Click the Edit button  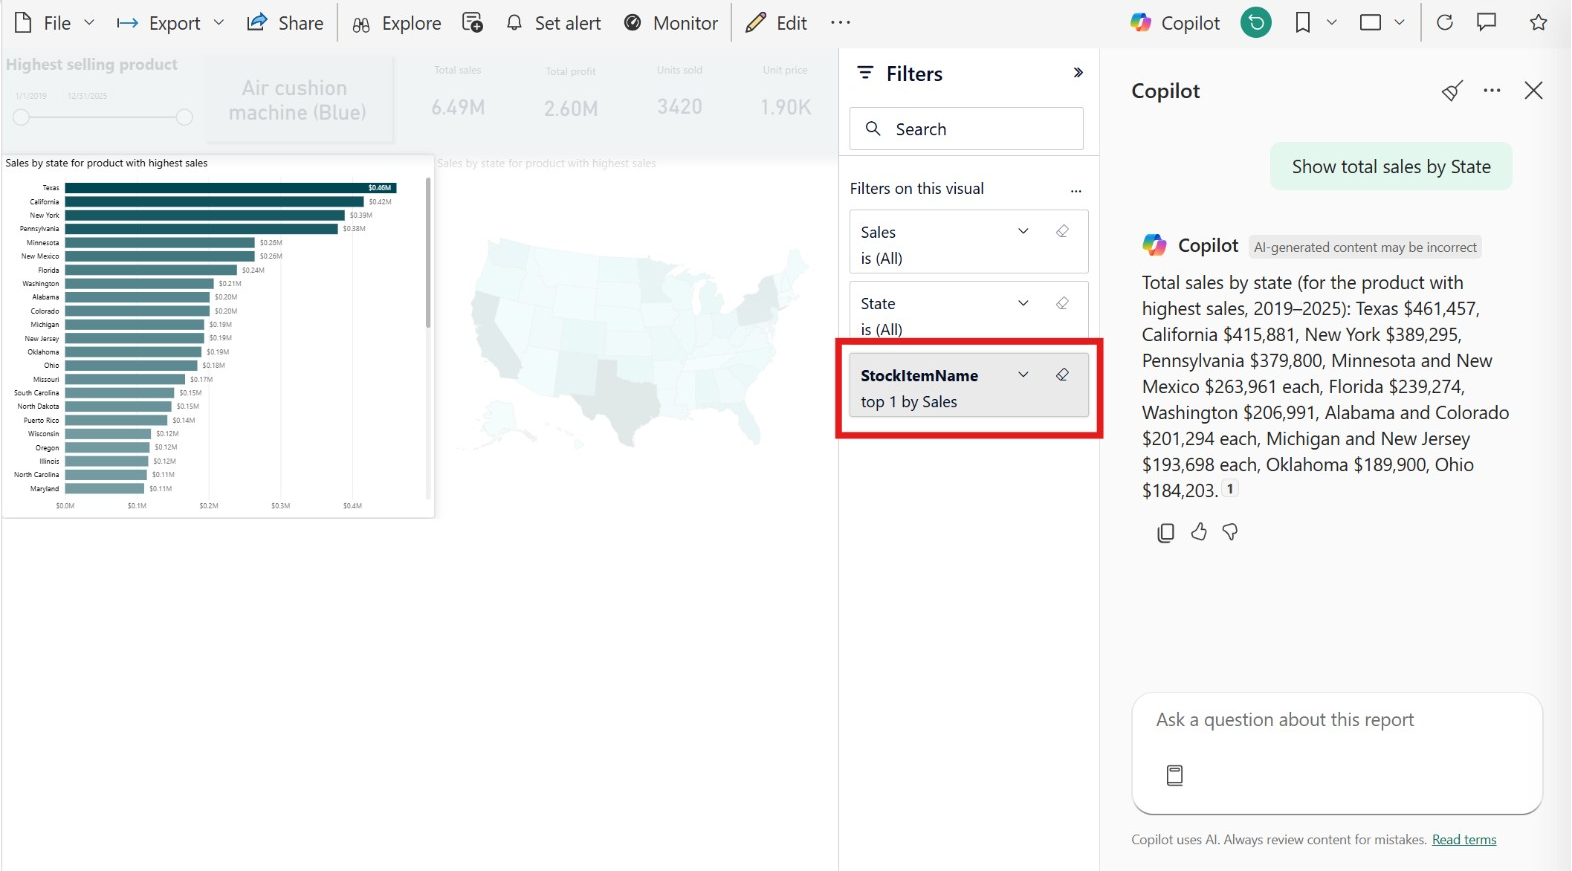tap(777, 23)
